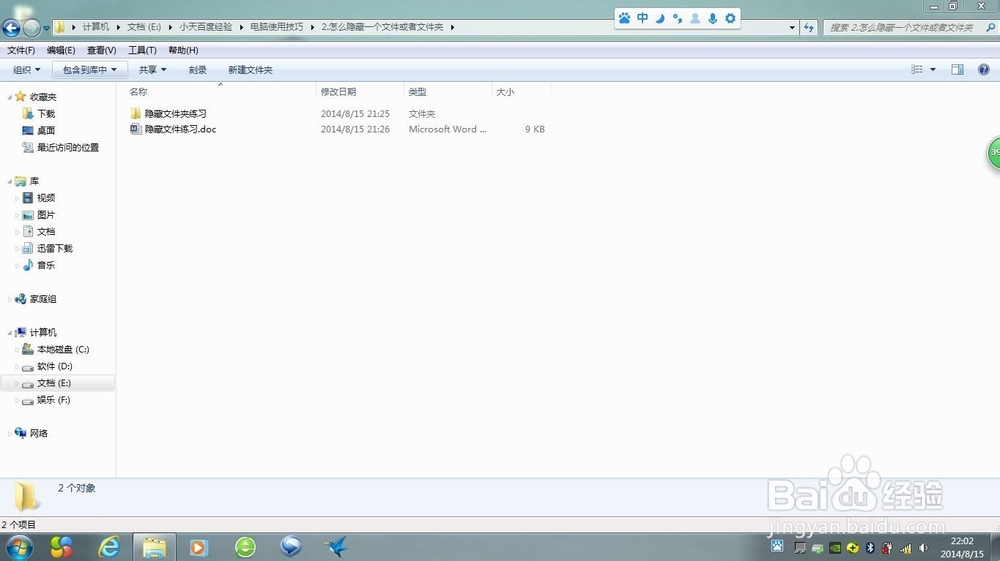This screenshot has width=1000, height=561.
Task: Open the 共享 dropdown
Action: pos(152,69)
